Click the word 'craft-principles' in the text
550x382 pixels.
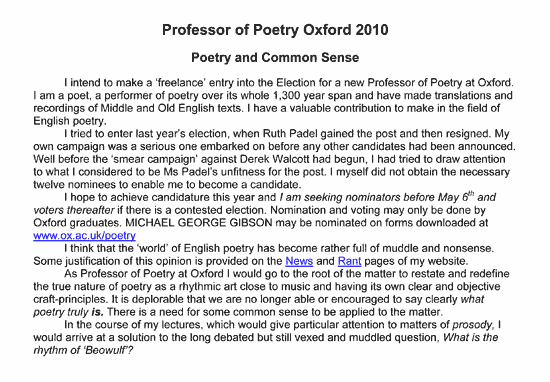pyautogui.click(x=70, y=300)
